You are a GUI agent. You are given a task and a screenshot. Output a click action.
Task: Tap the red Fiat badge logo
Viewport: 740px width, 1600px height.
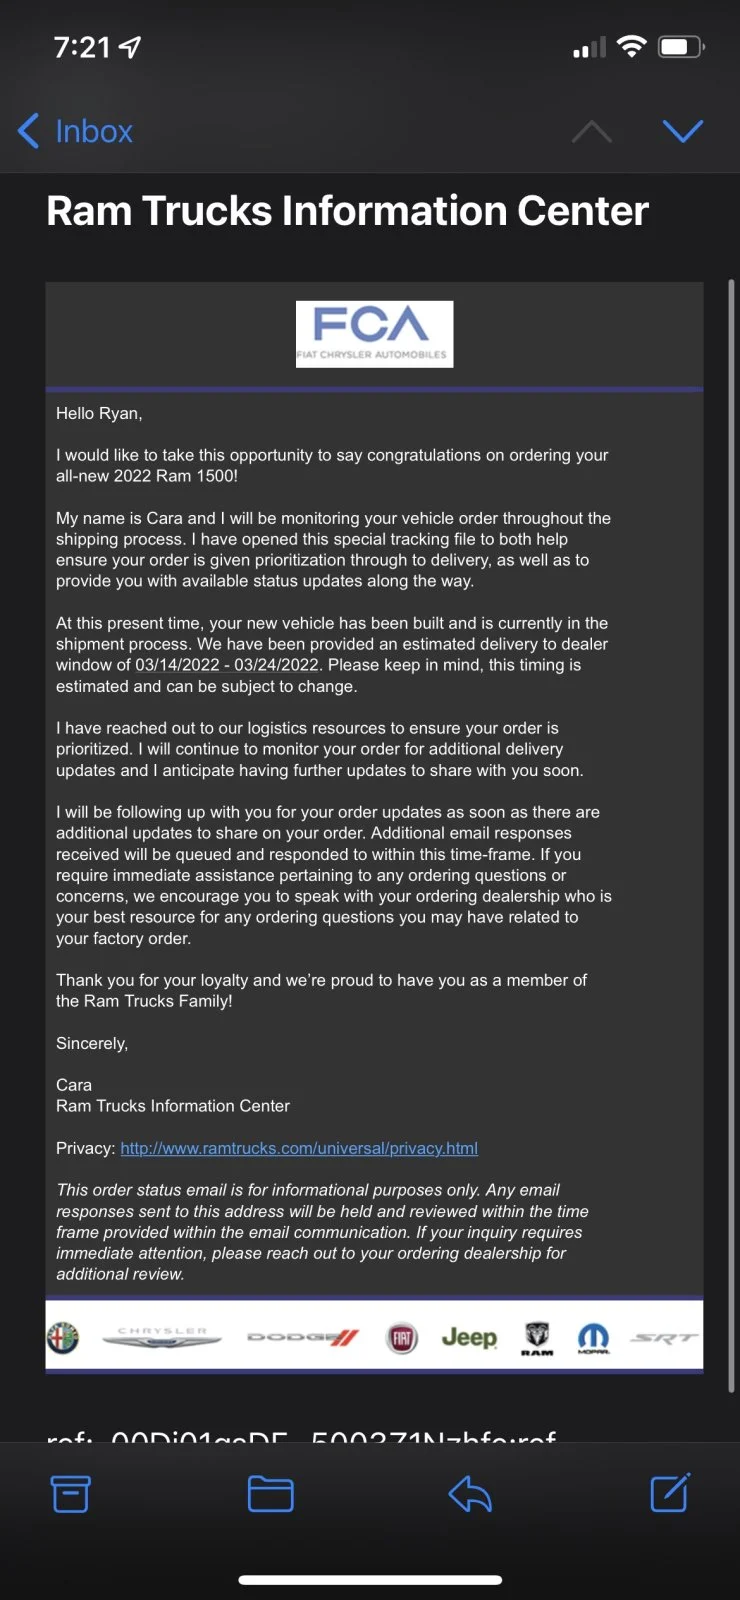402,1338
